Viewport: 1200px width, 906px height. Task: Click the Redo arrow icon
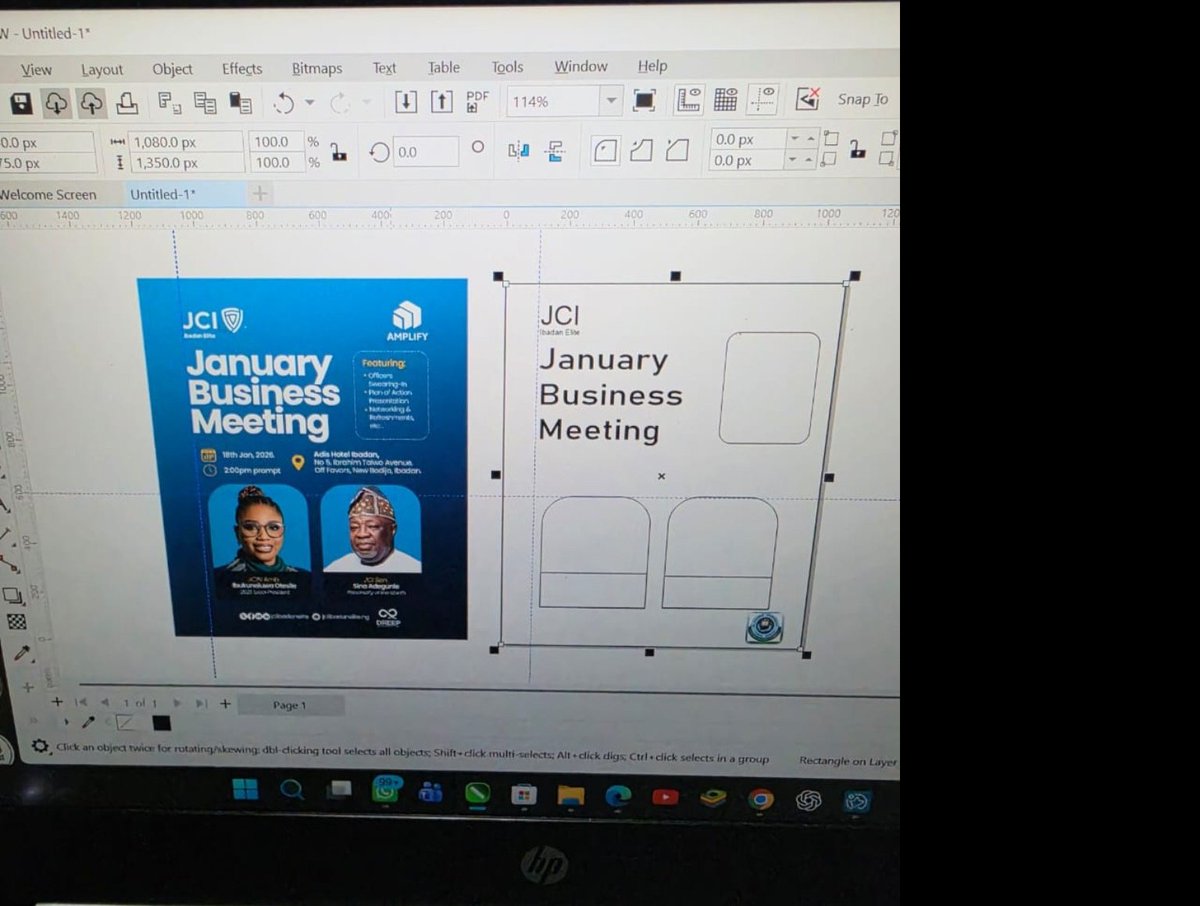click(339, 102)
